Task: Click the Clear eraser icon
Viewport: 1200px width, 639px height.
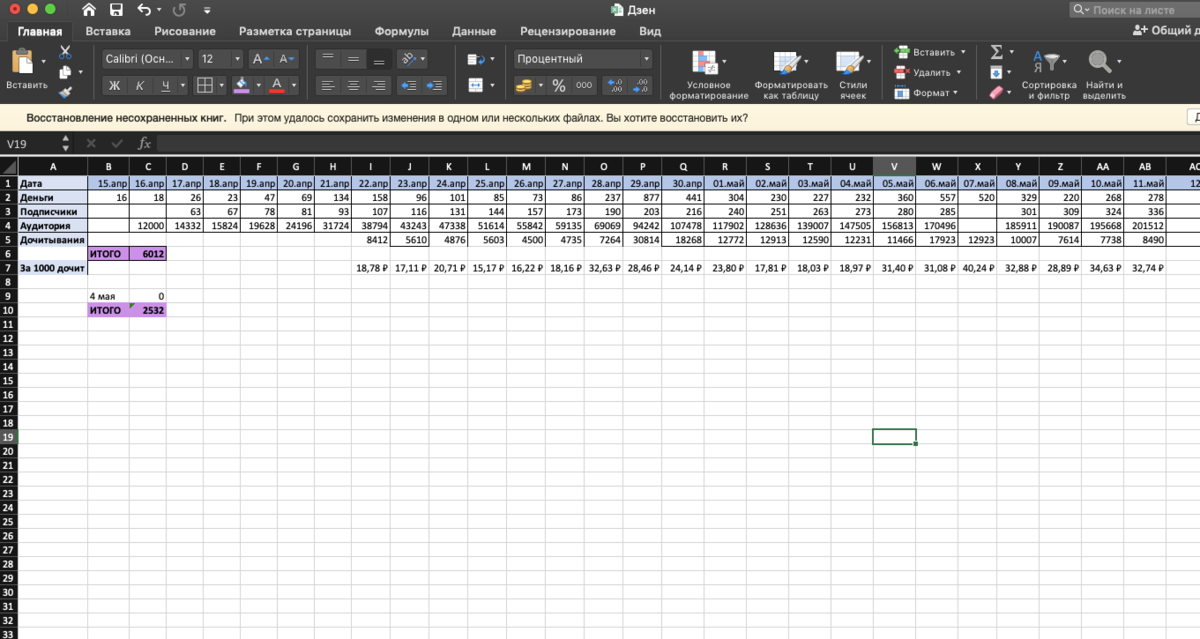Action: point(996,92)
